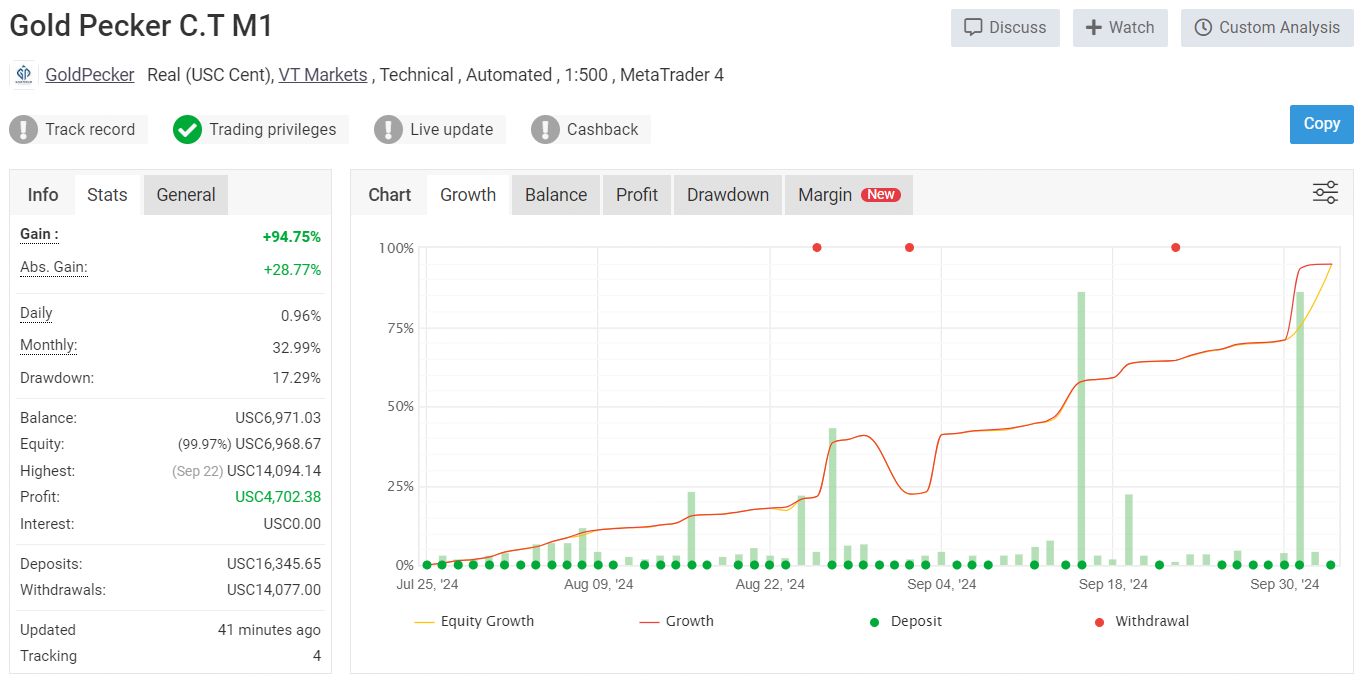
Task: Click the GoldPecker profile avatar logo
Action: coord(24,75)
